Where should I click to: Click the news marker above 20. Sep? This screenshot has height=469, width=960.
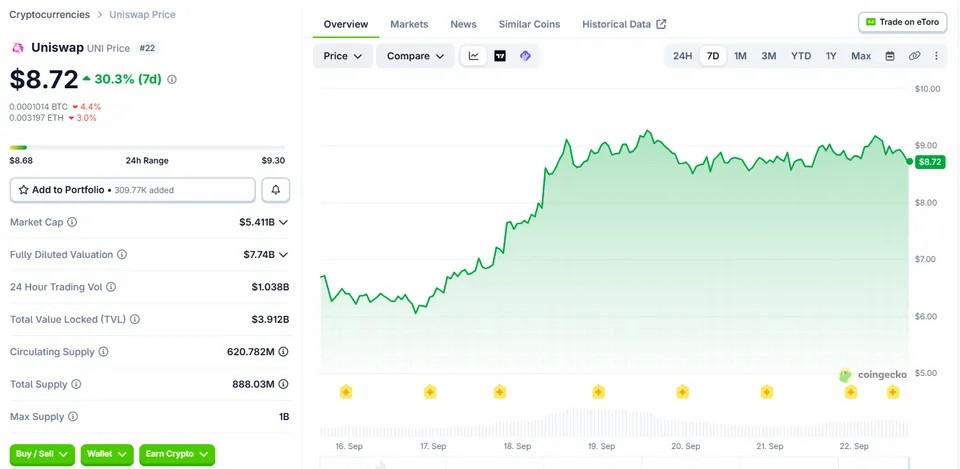pos(683,392)
